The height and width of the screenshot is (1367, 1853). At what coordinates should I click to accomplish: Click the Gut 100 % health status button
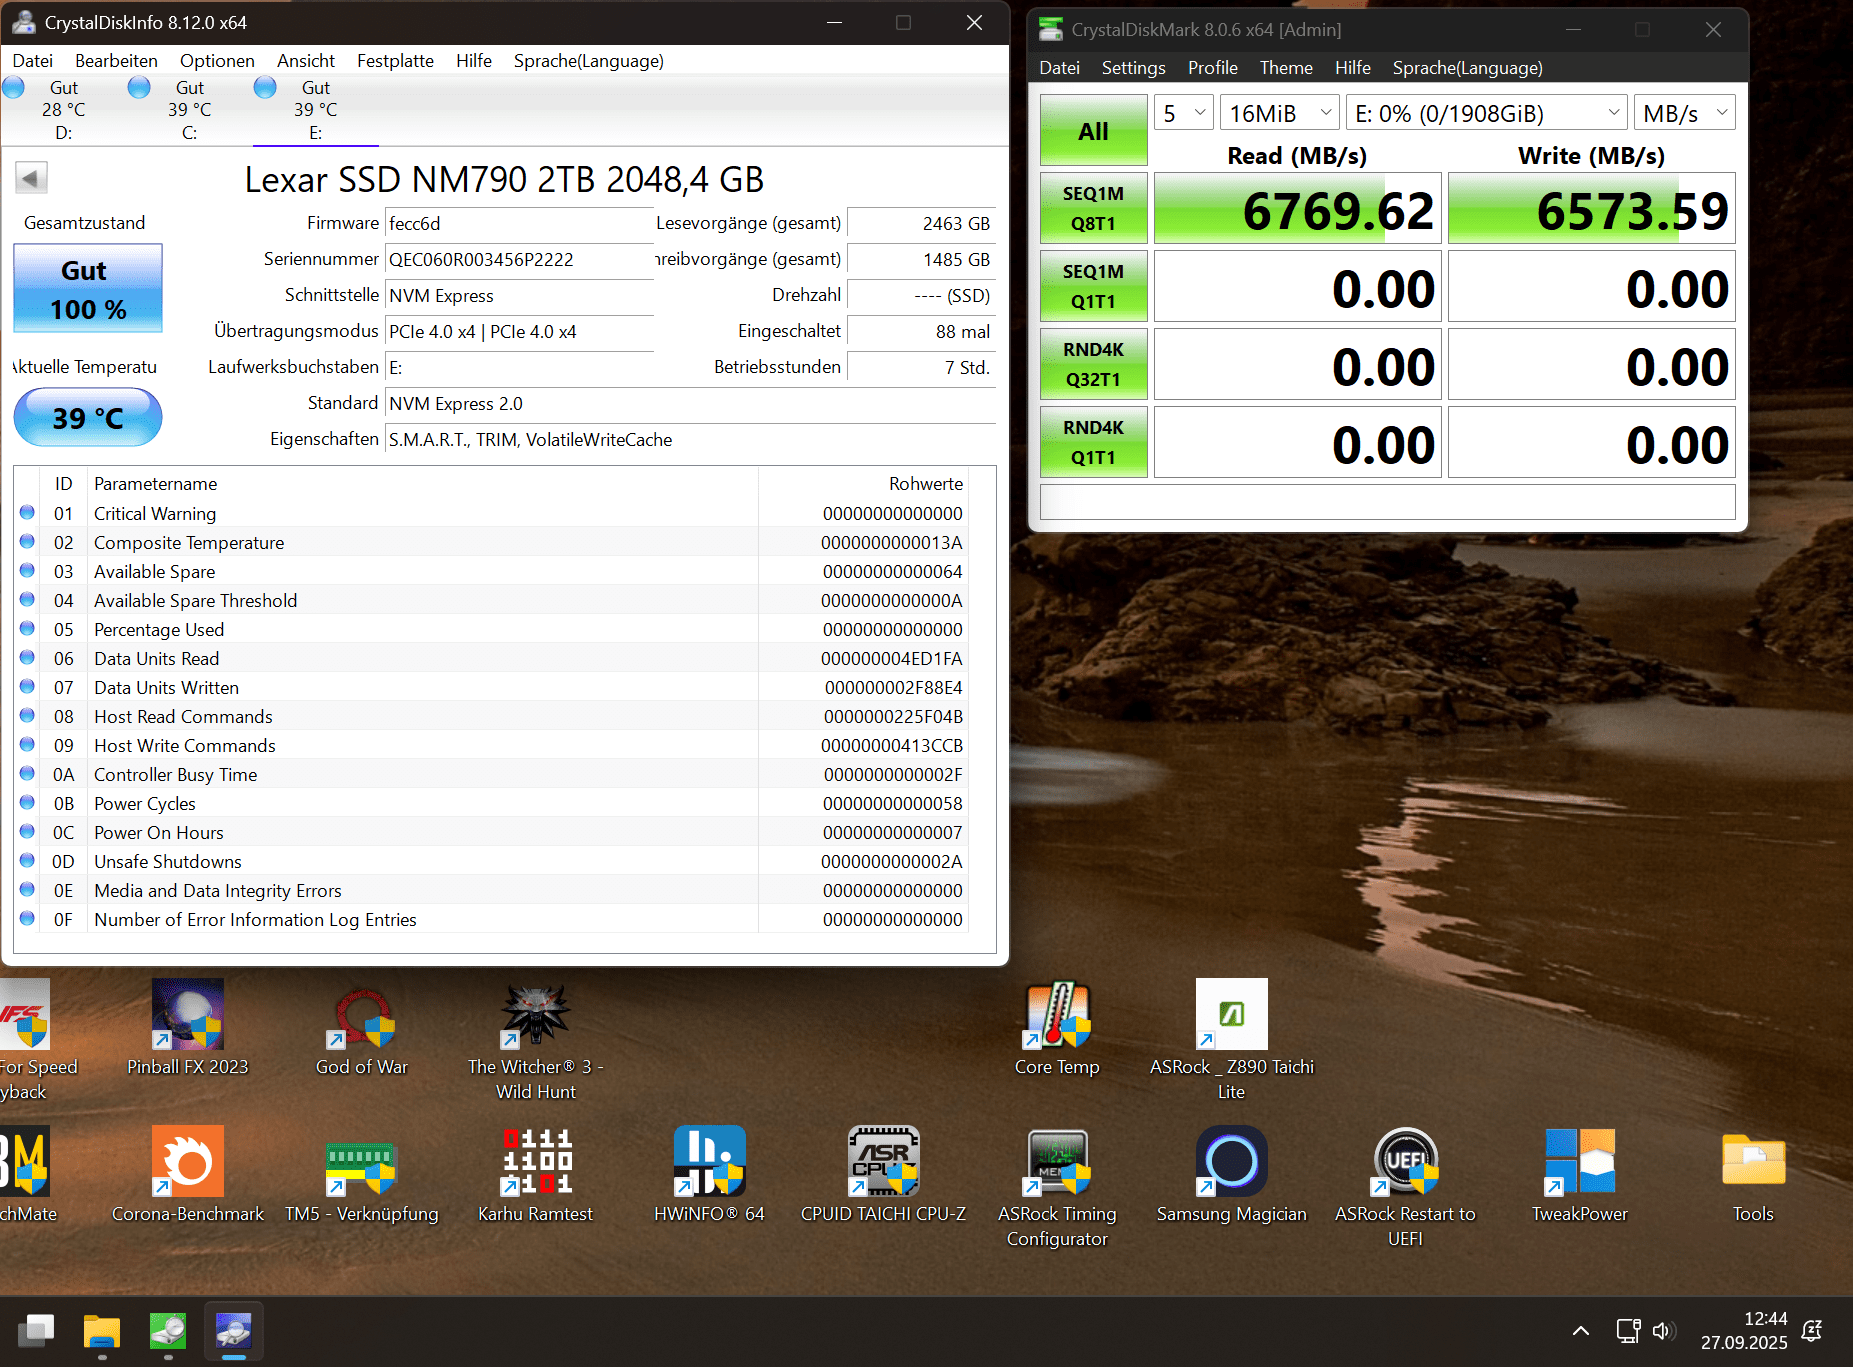tap(88, 288)
